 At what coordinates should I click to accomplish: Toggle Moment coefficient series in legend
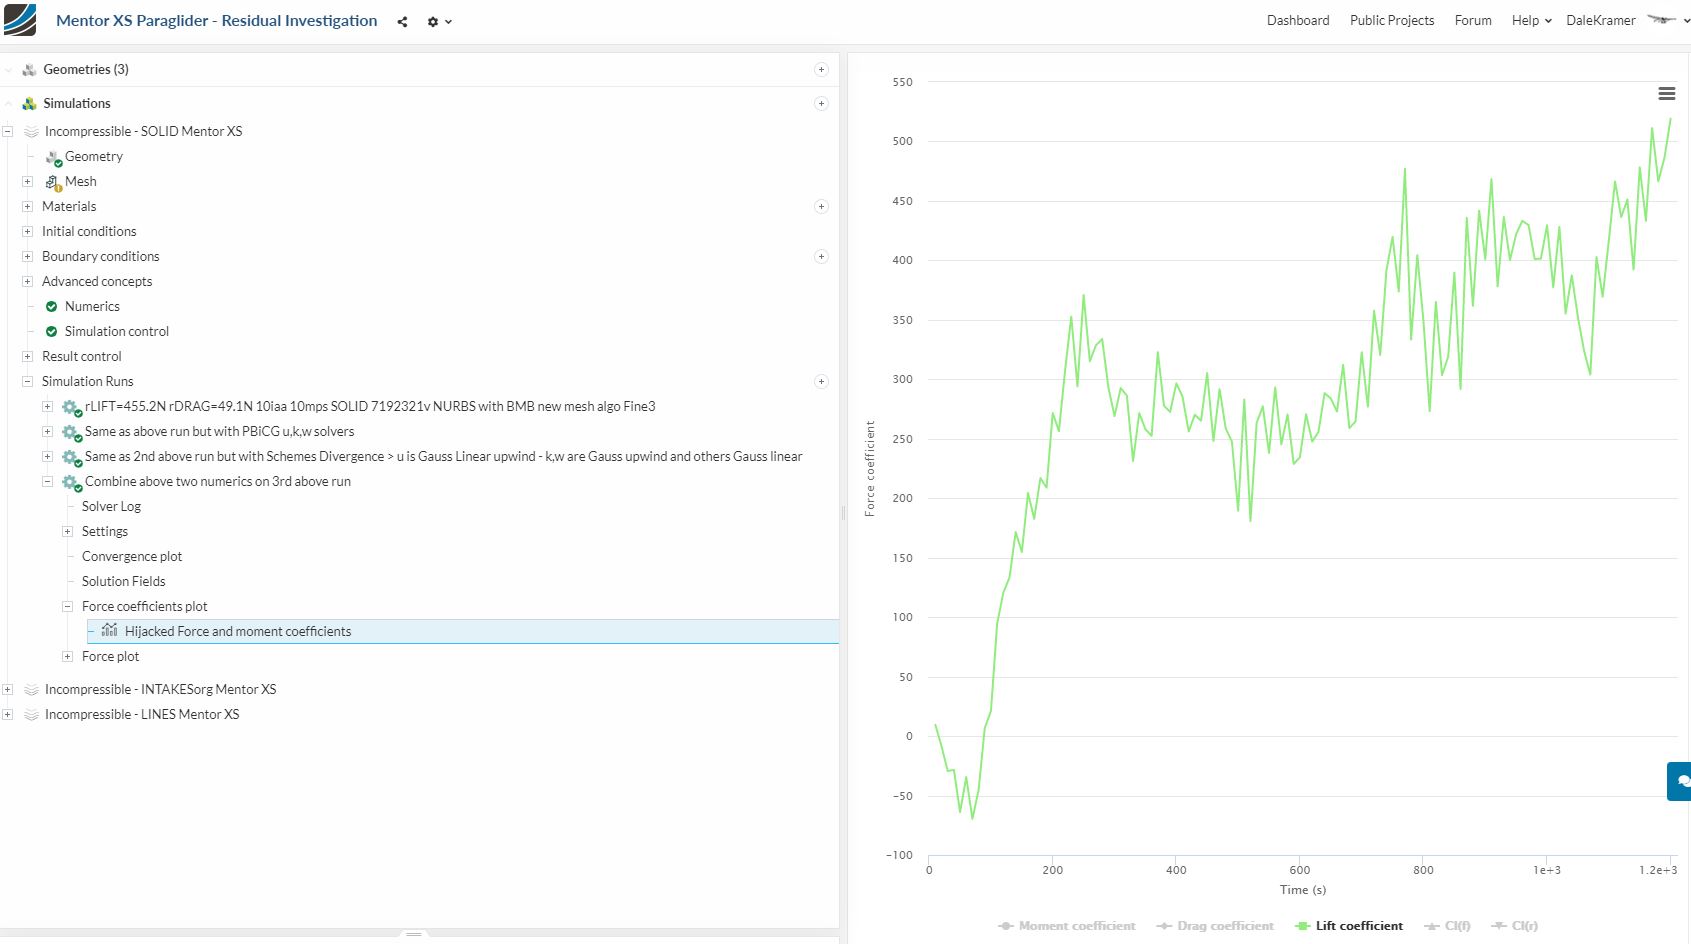(x=1067, y=926)
